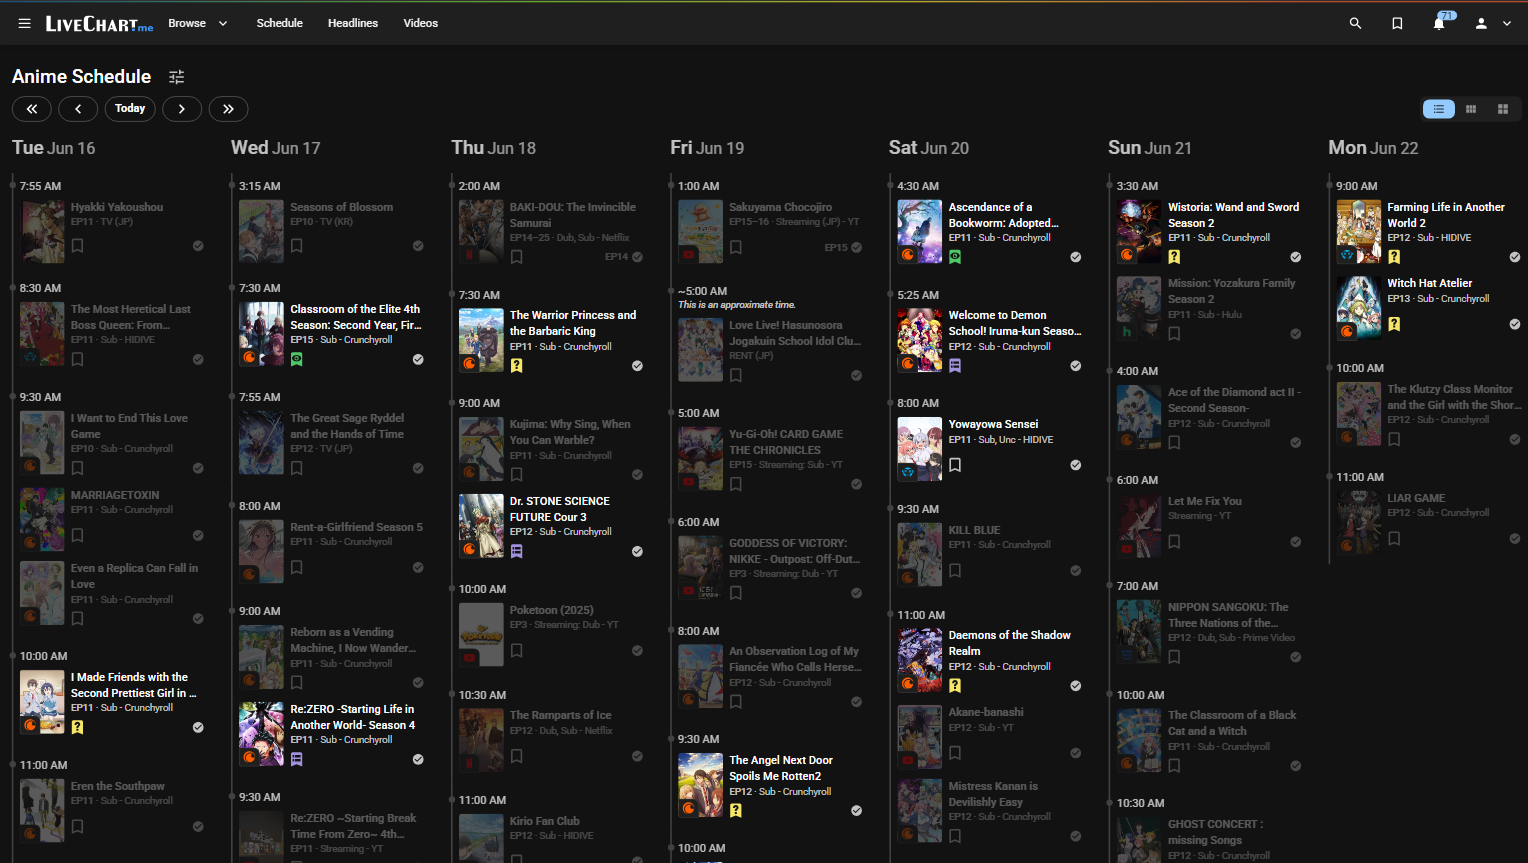Click yellow status icon for The Angel Next Door
1528x863 pixels.
point(735,811)
